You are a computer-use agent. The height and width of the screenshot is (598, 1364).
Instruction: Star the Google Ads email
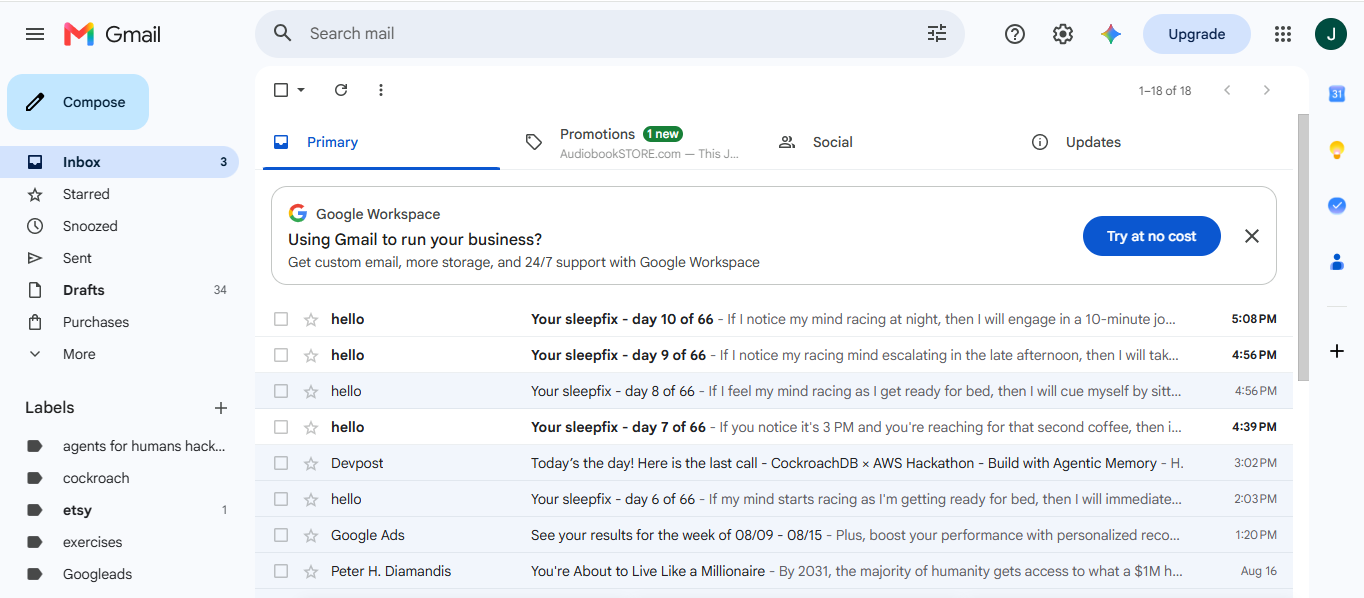[311, 535]
